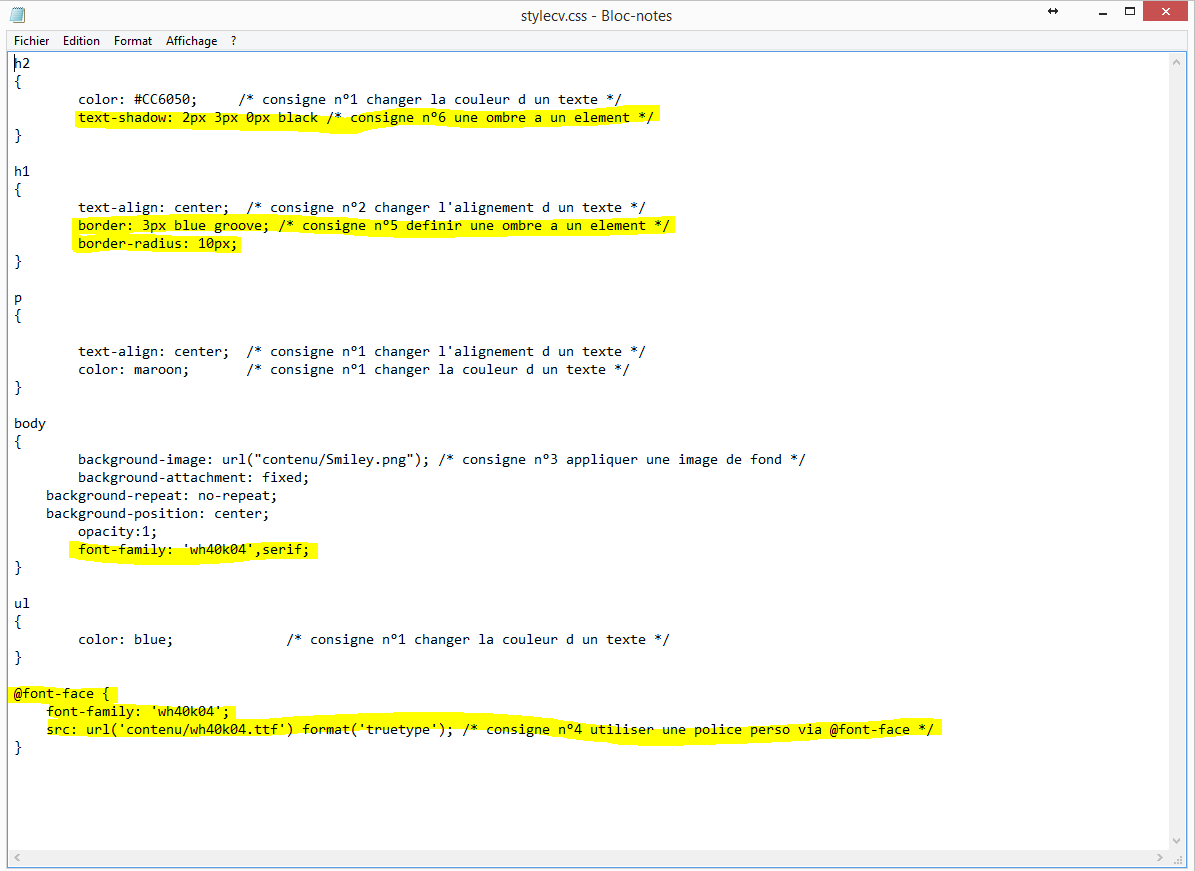Click the vertical scrollbar down arrow
This screenshot has width=1195, height=871.
click(x=1178, y=841)
